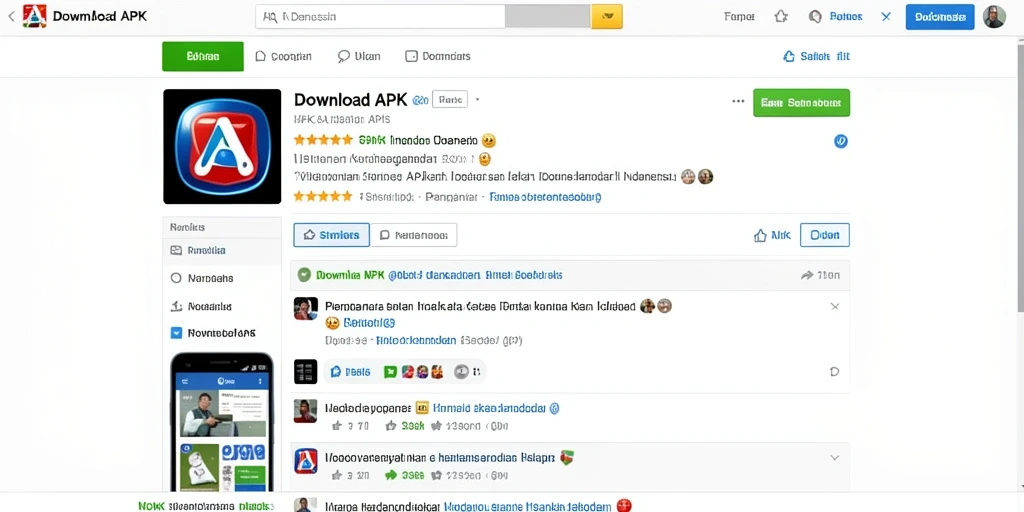This screenshot has height=512, width=1024.
Task: Click the green round icon before 'Downlaa NPK'
Action: point(304,275)
